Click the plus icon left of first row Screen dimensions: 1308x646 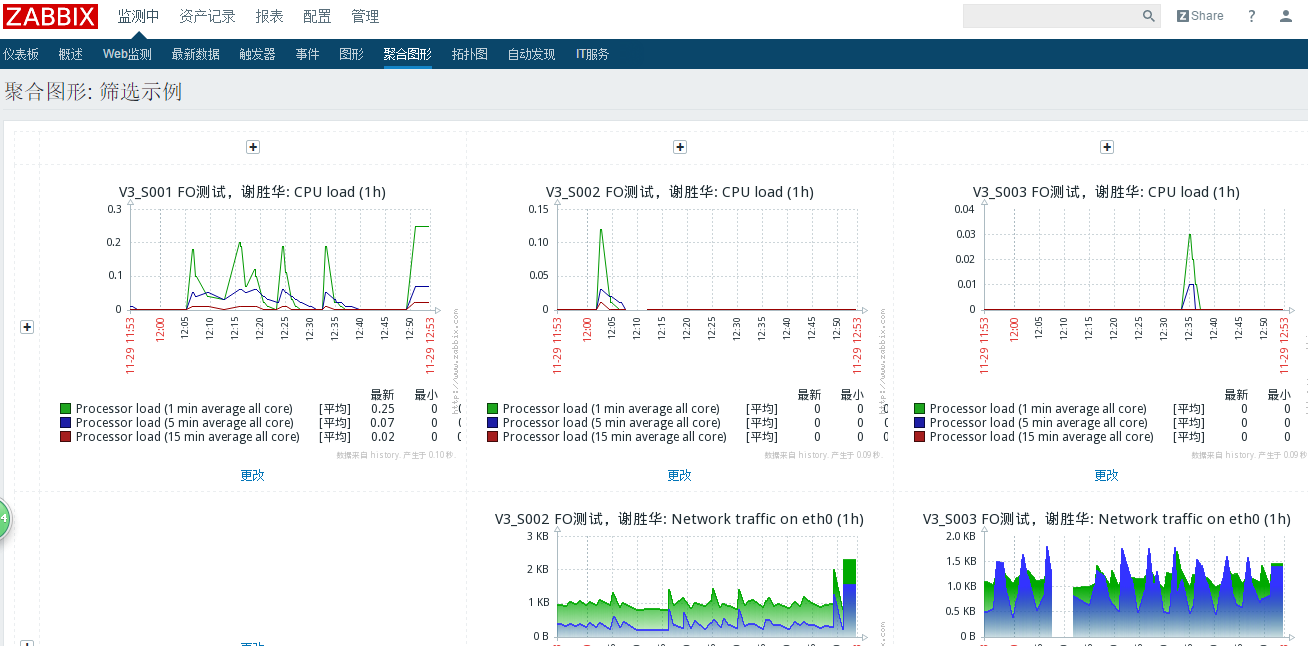27,327
